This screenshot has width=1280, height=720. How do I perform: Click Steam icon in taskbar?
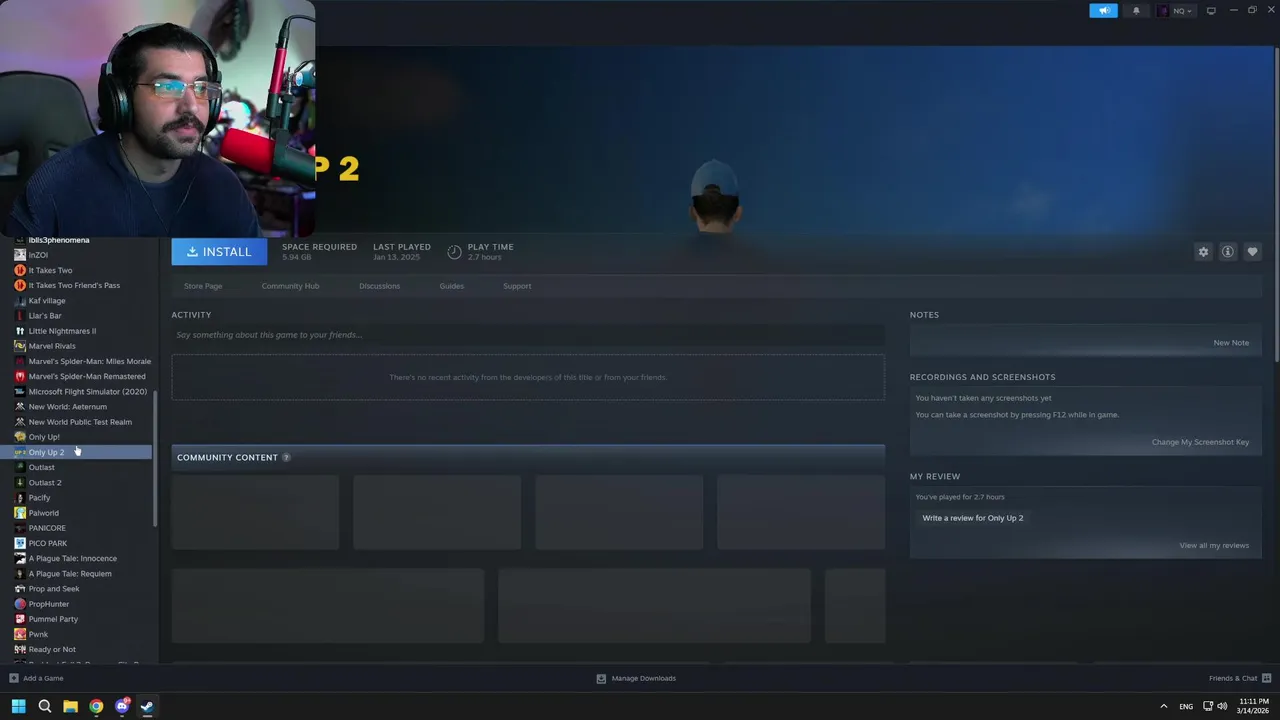[x=147, y=706]
